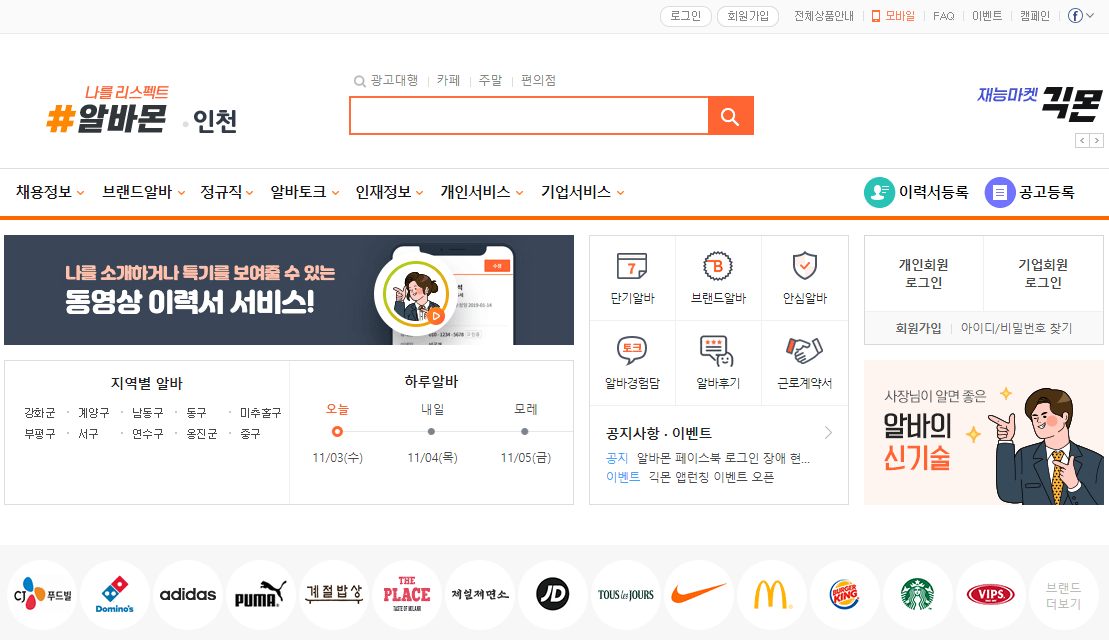Select 내일 (11/04) date dot
Image resolution: width=1109 pixels, height=640 pixels.
click(431, 431)
